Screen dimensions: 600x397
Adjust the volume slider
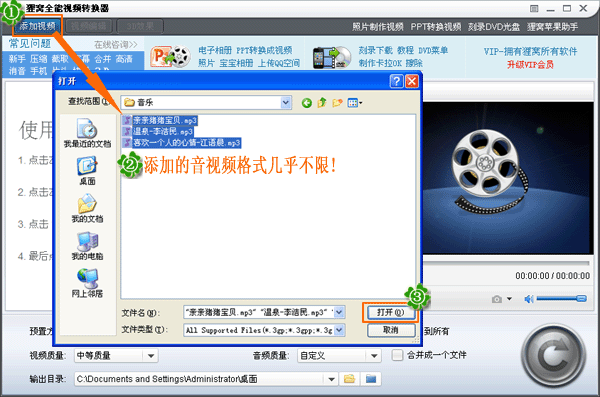point(561,299)
